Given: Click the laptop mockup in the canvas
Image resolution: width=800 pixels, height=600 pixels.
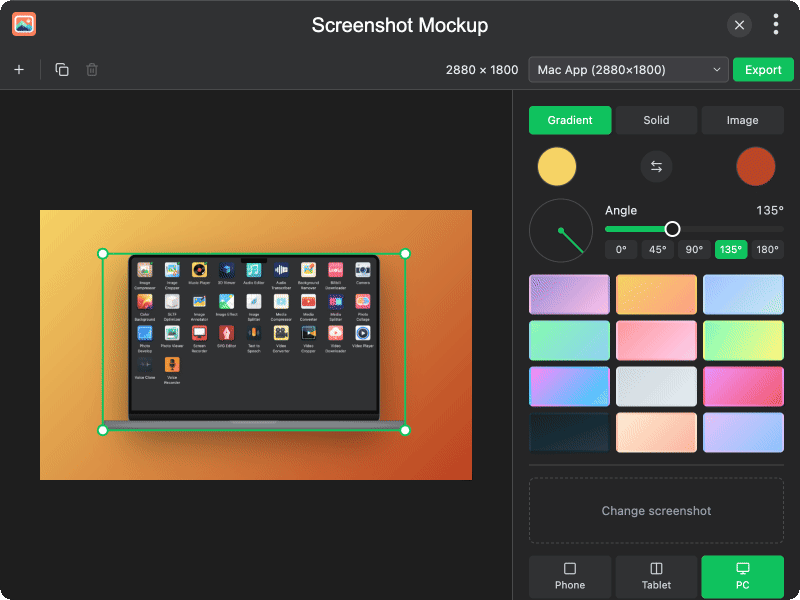Looking at the screenshot, I should (254, 342).
